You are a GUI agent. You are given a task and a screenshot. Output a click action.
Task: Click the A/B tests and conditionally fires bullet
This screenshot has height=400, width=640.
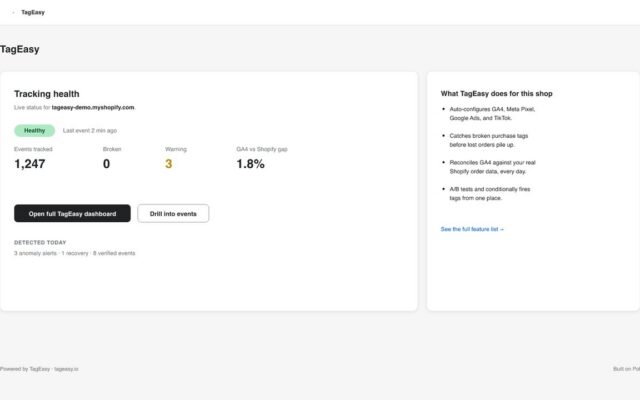pyautogui.click(x=490, y=193)
